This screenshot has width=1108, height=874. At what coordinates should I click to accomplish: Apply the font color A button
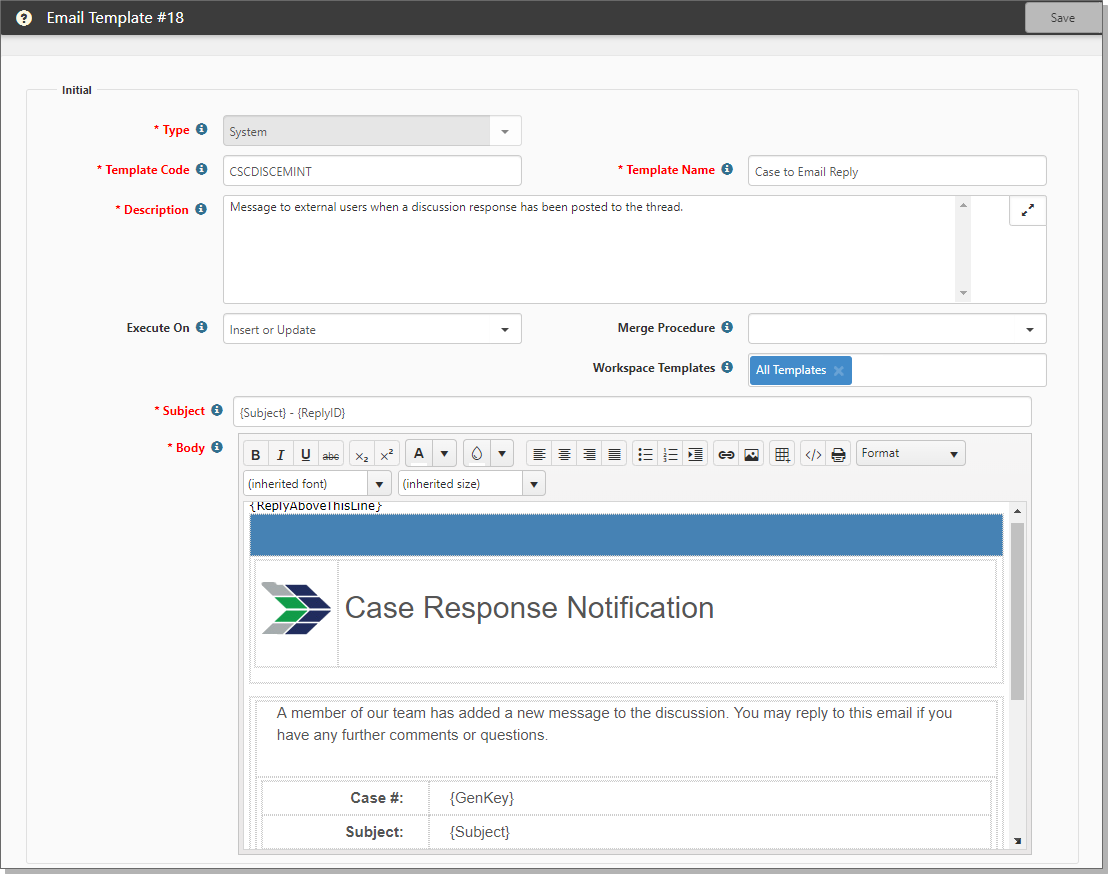(419, 454)
